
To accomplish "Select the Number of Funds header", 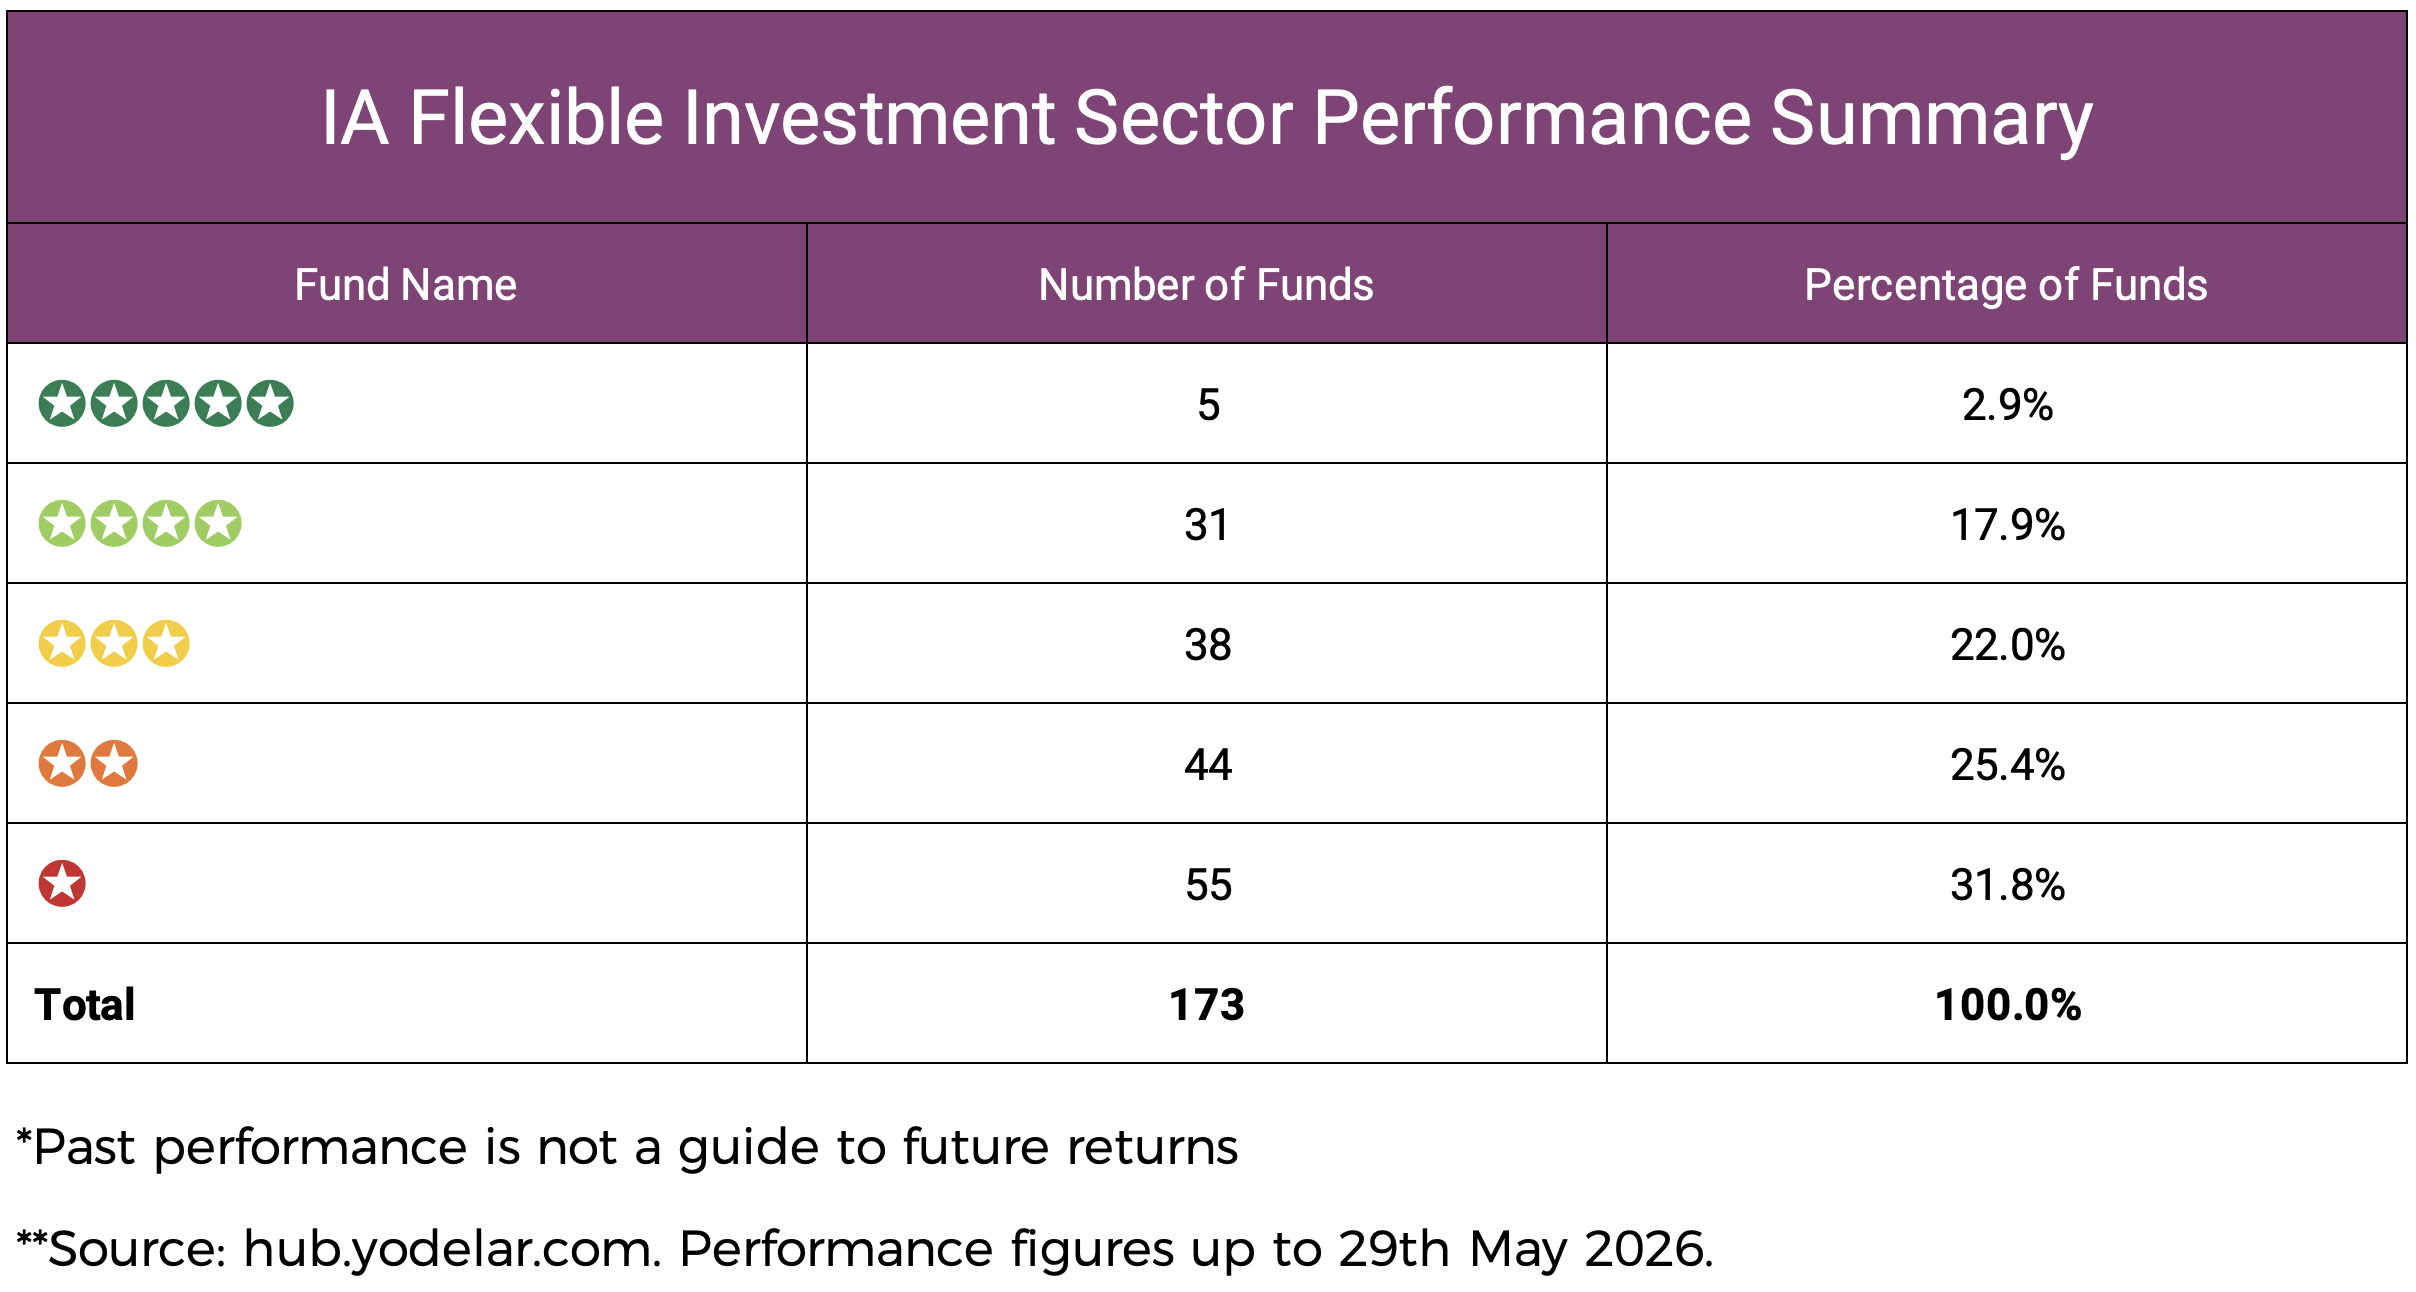I will click(1206, 284).
